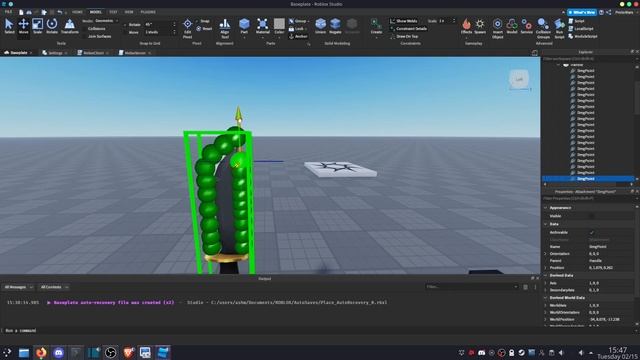The width and height of the screenshot is (640, 360).
Task: Open the FILE menu
Action: 8,12
